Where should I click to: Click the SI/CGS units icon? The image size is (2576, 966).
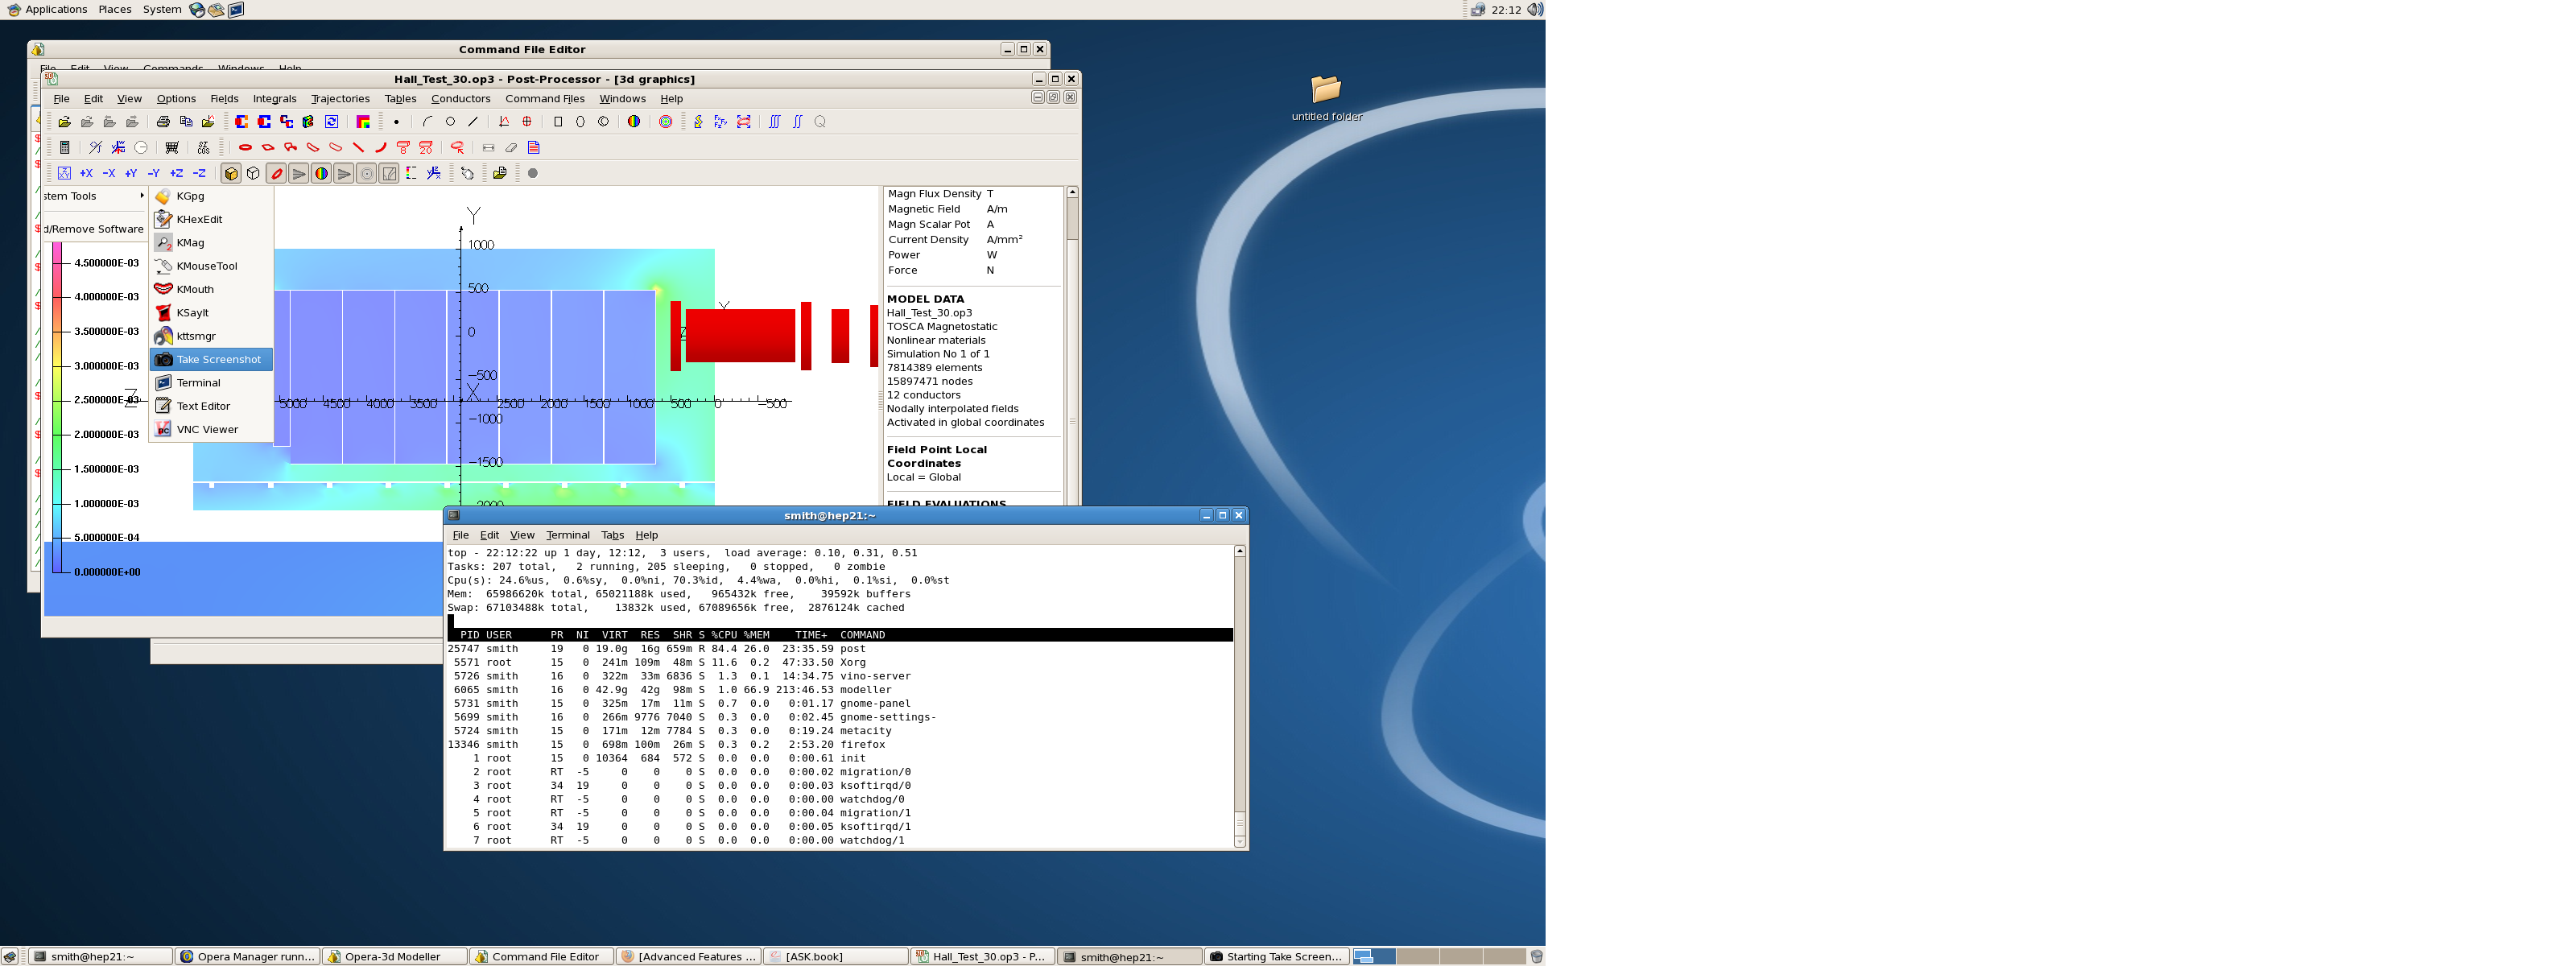(x=203, y=148)
